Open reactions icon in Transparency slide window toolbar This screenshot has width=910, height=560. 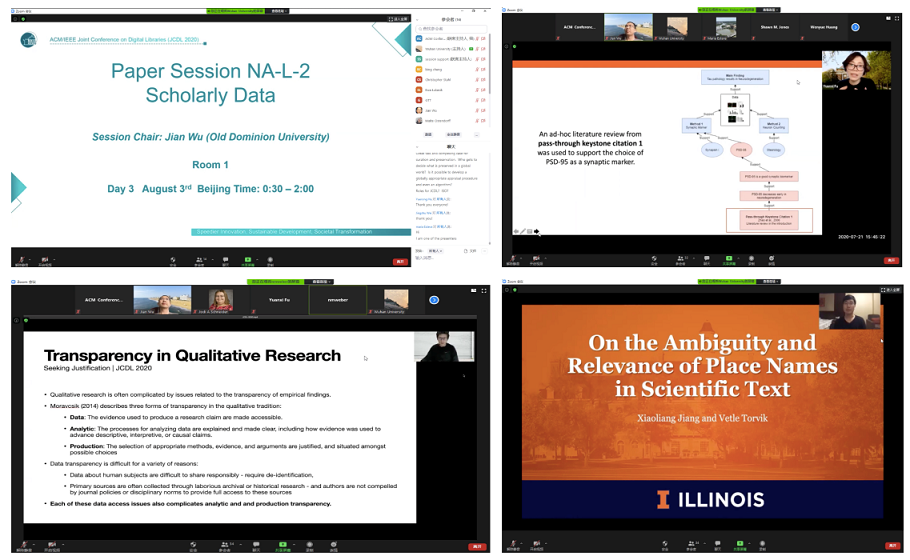[333, 546]
